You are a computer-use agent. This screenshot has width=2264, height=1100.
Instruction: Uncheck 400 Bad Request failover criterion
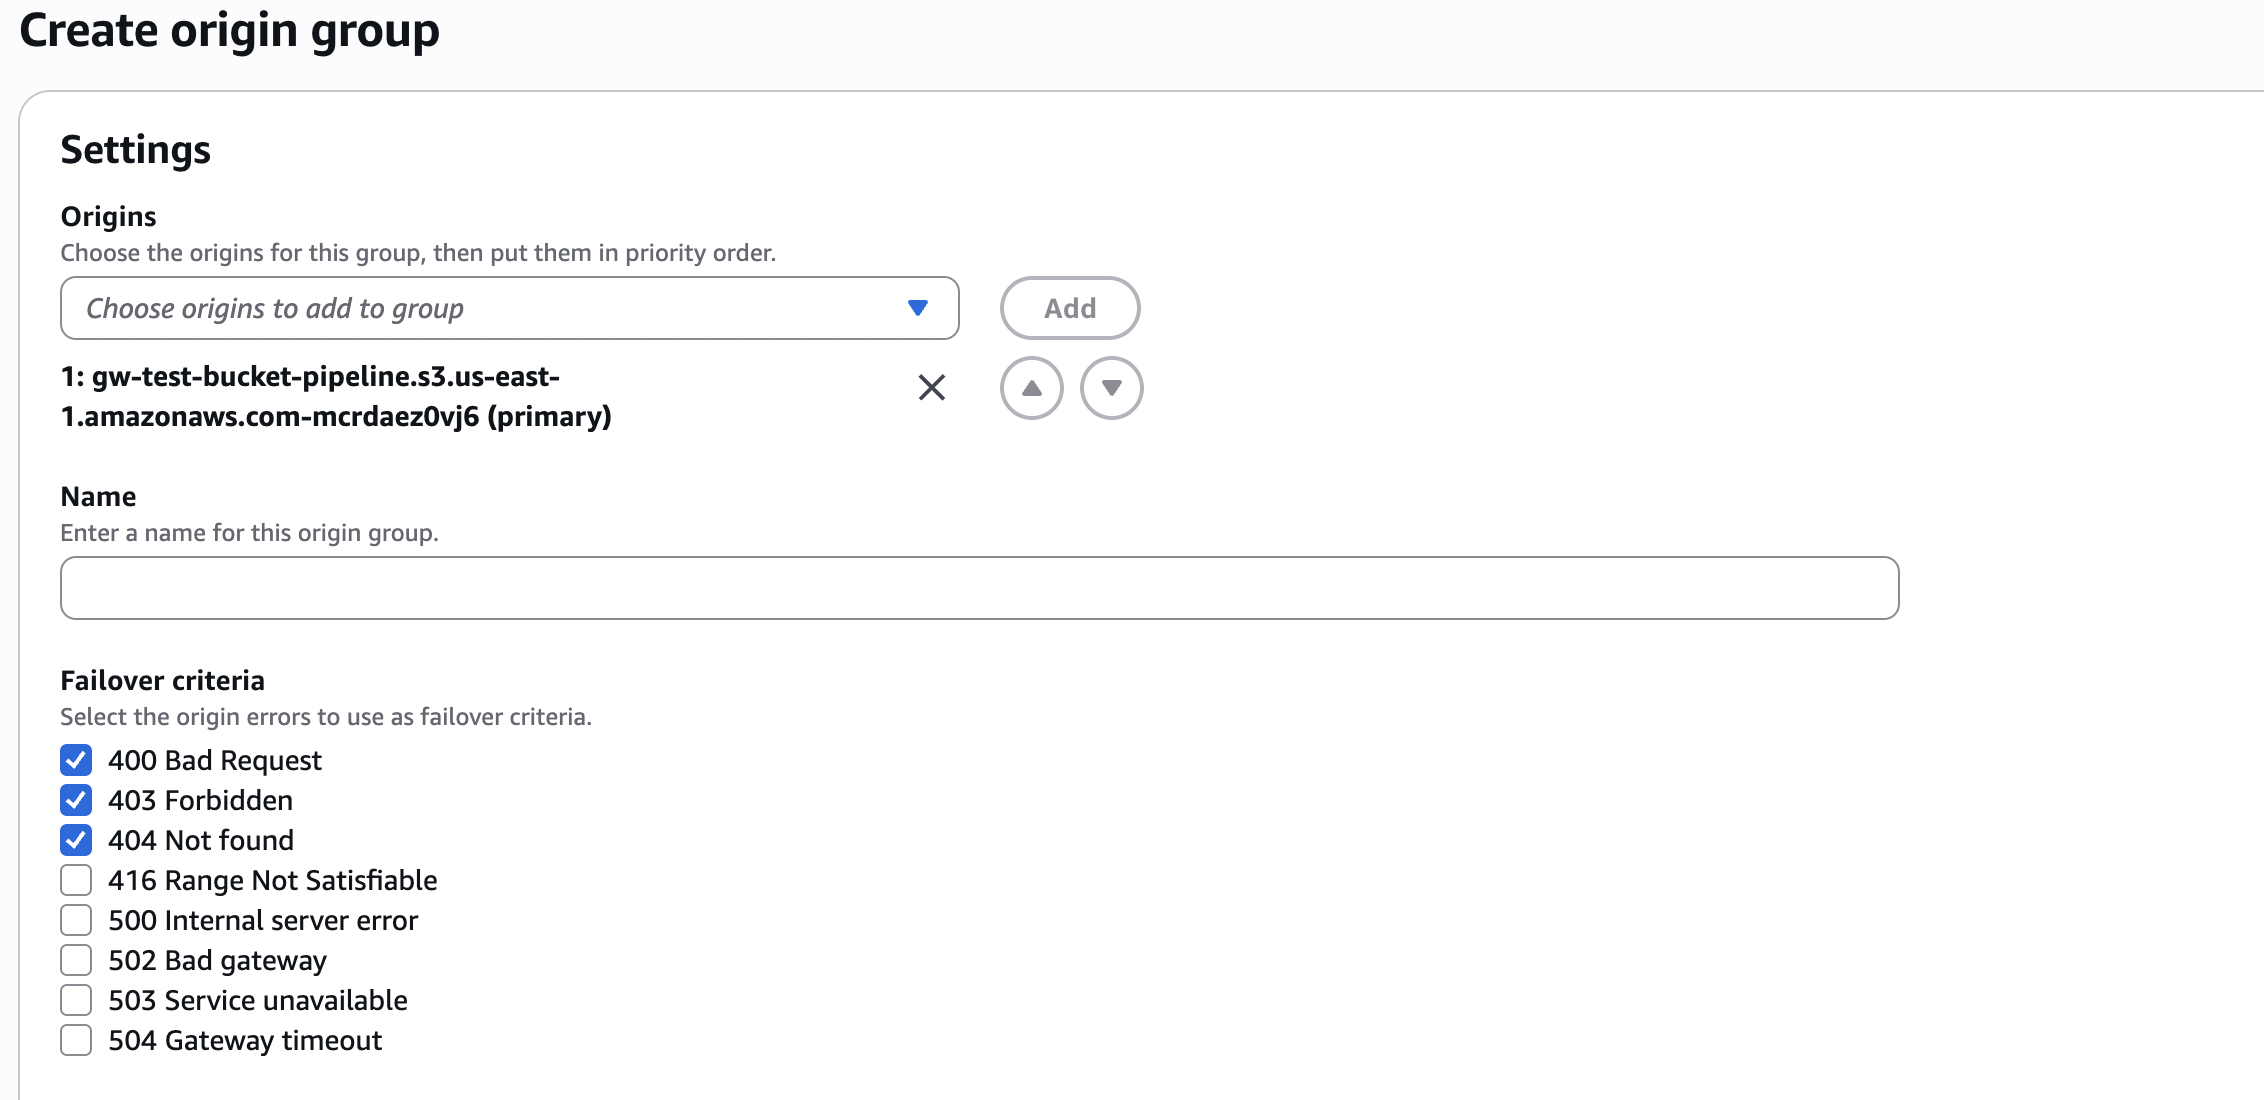[x=76, y=760]
